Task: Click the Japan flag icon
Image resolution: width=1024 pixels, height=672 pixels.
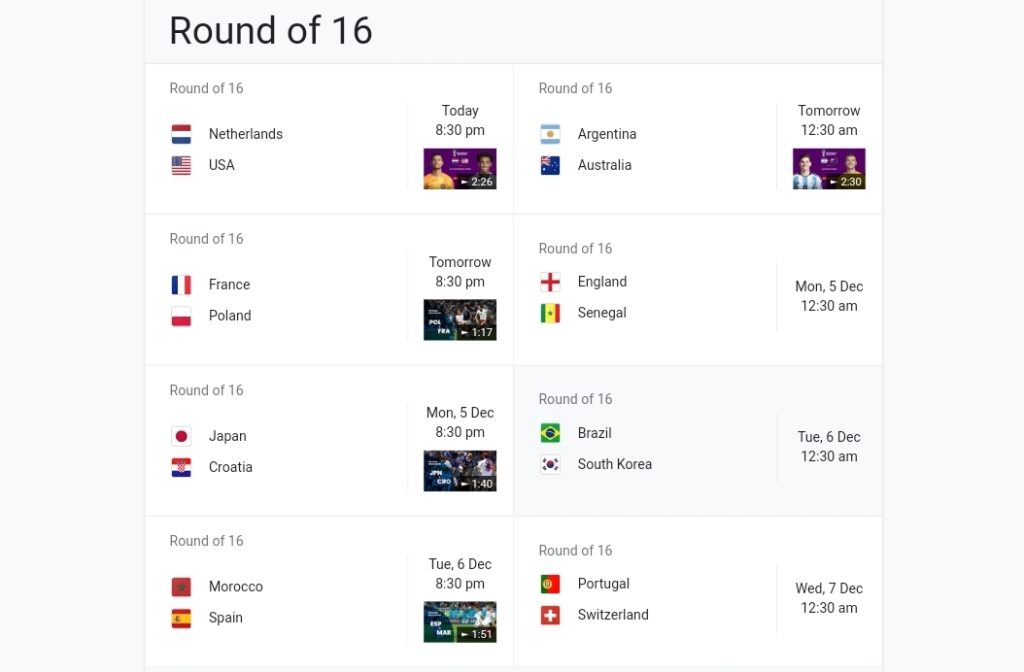Action: (x=181, y=435)
